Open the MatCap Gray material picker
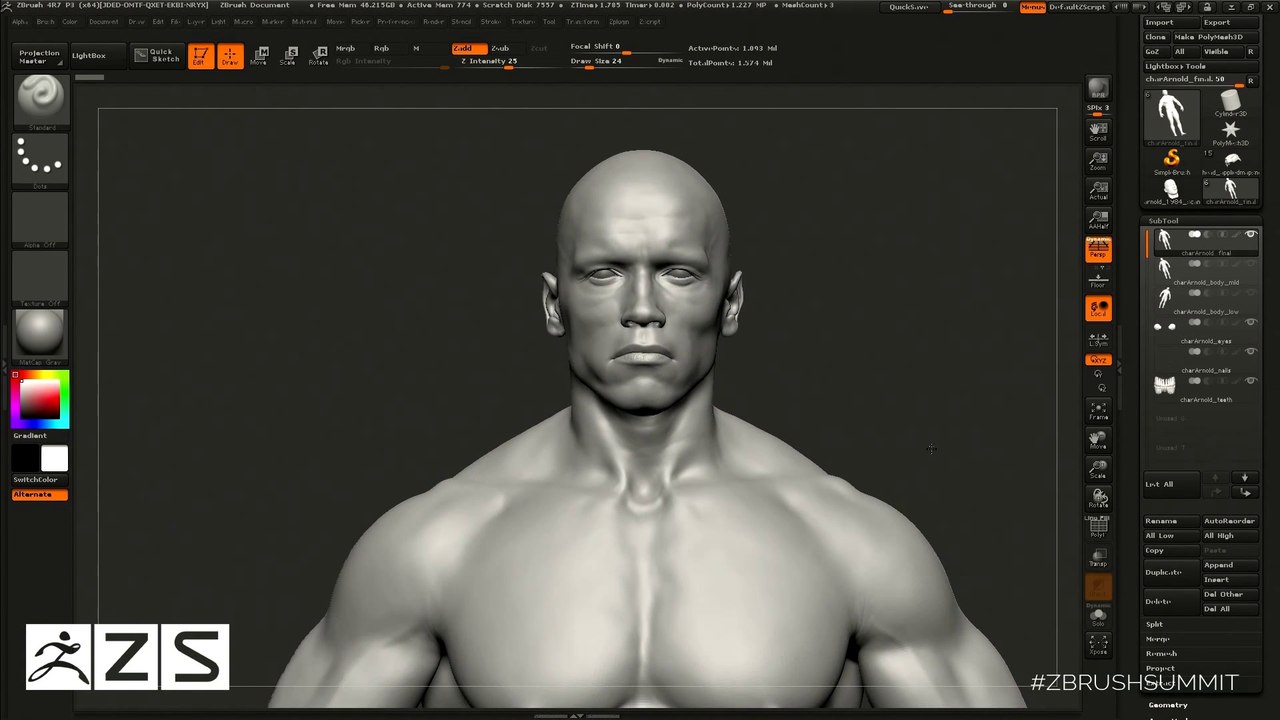 [41, 336]
